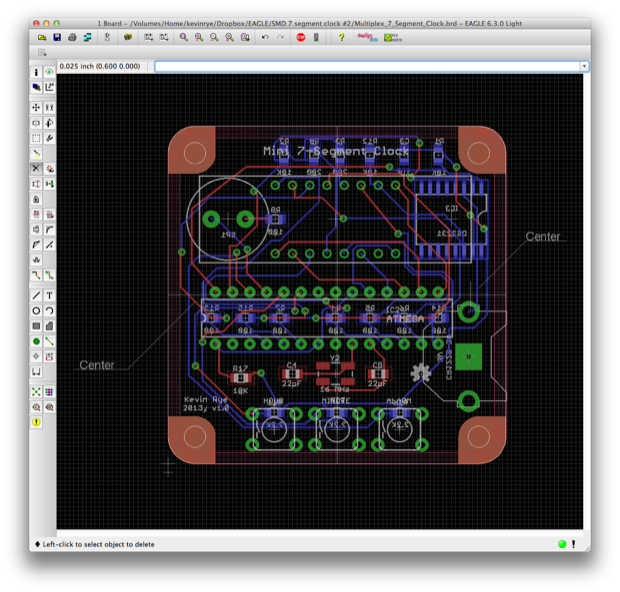Image resolution: width=620 pixels, height=592 pixels.
Task: Open the Use library icon
Action: (127, 38)
